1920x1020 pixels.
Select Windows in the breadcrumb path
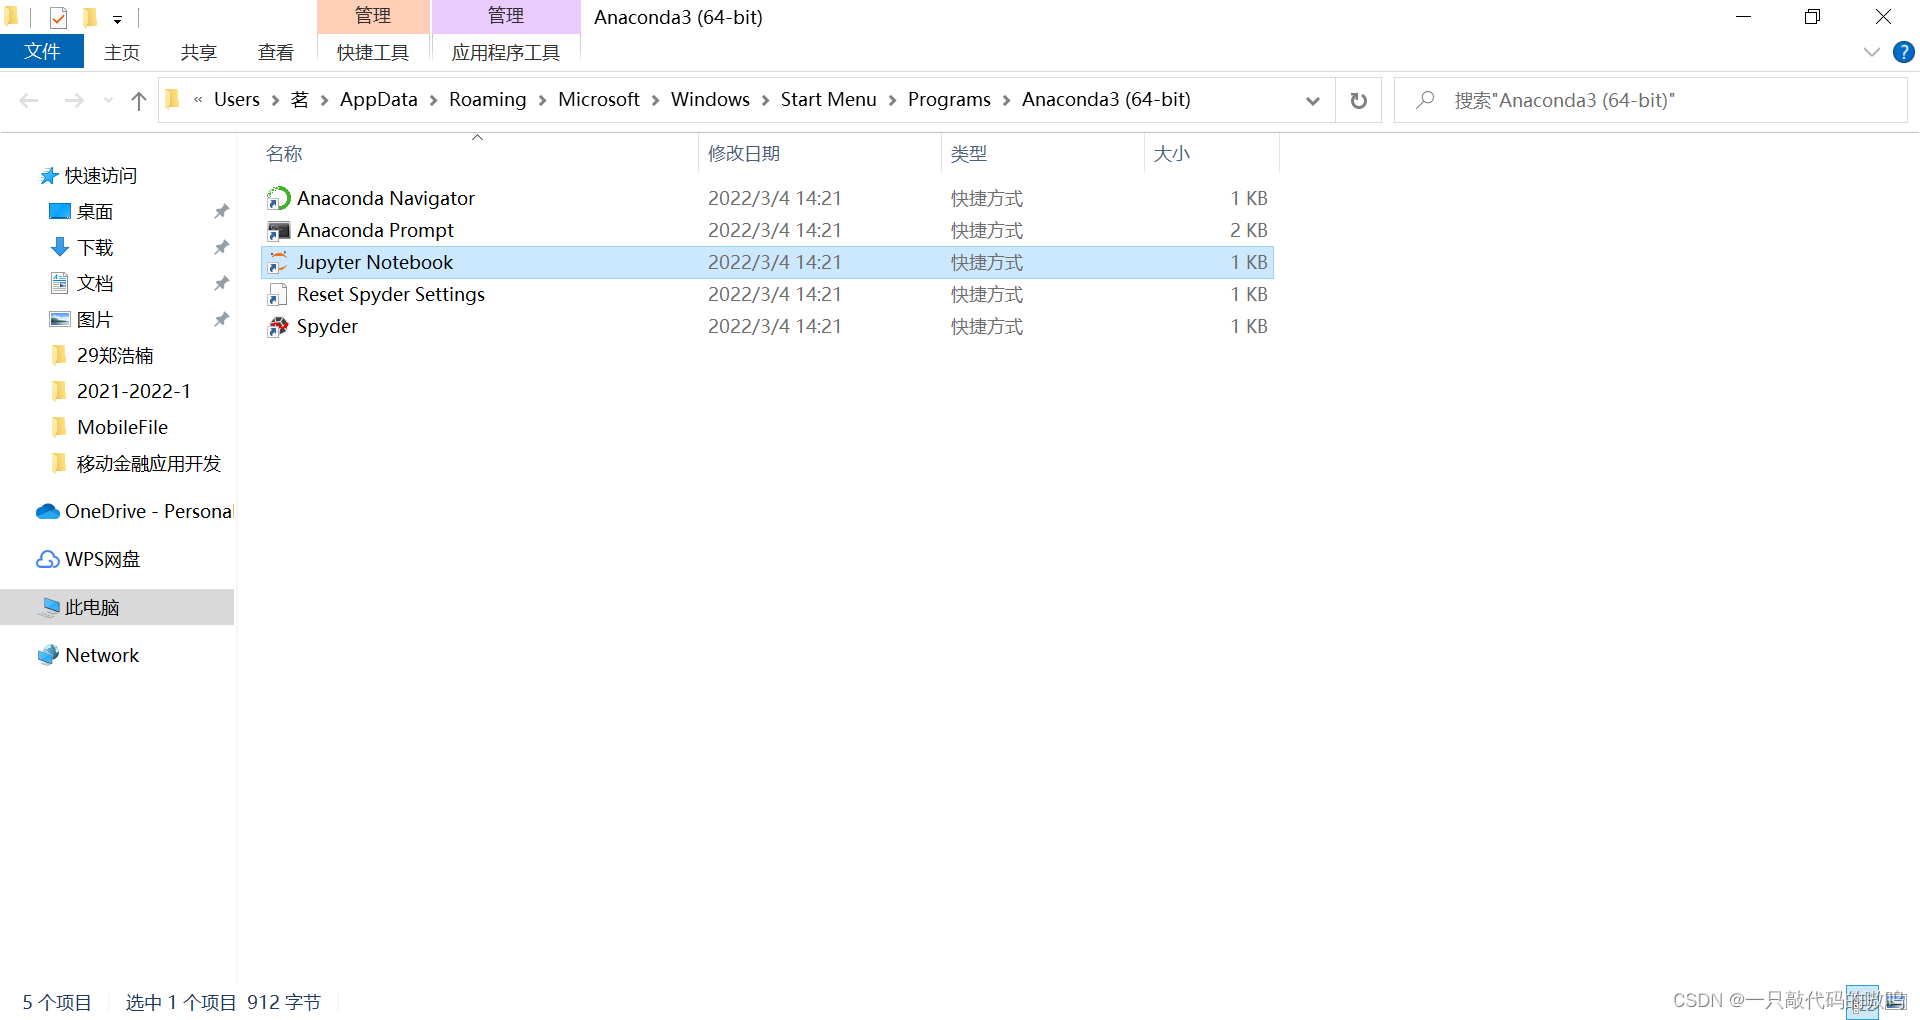coord(710,99)
